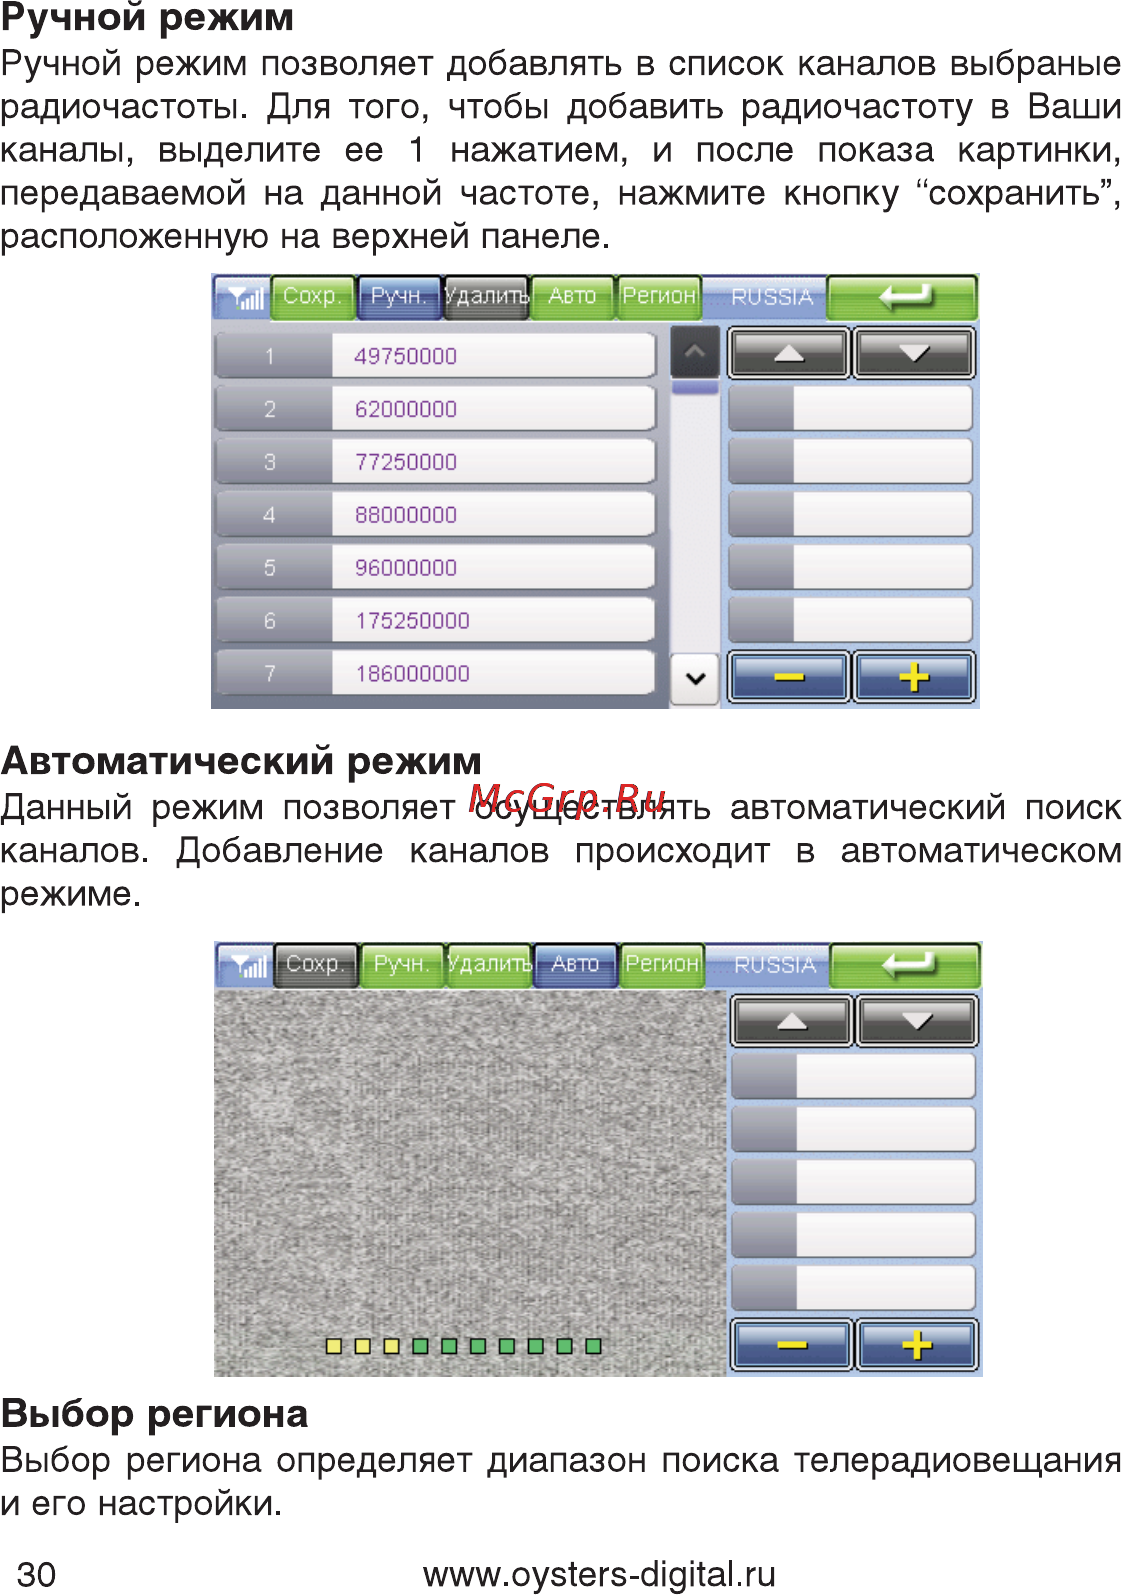
Task: Click yellow plus button in manual mode screenshot
Action: [914, 678]
